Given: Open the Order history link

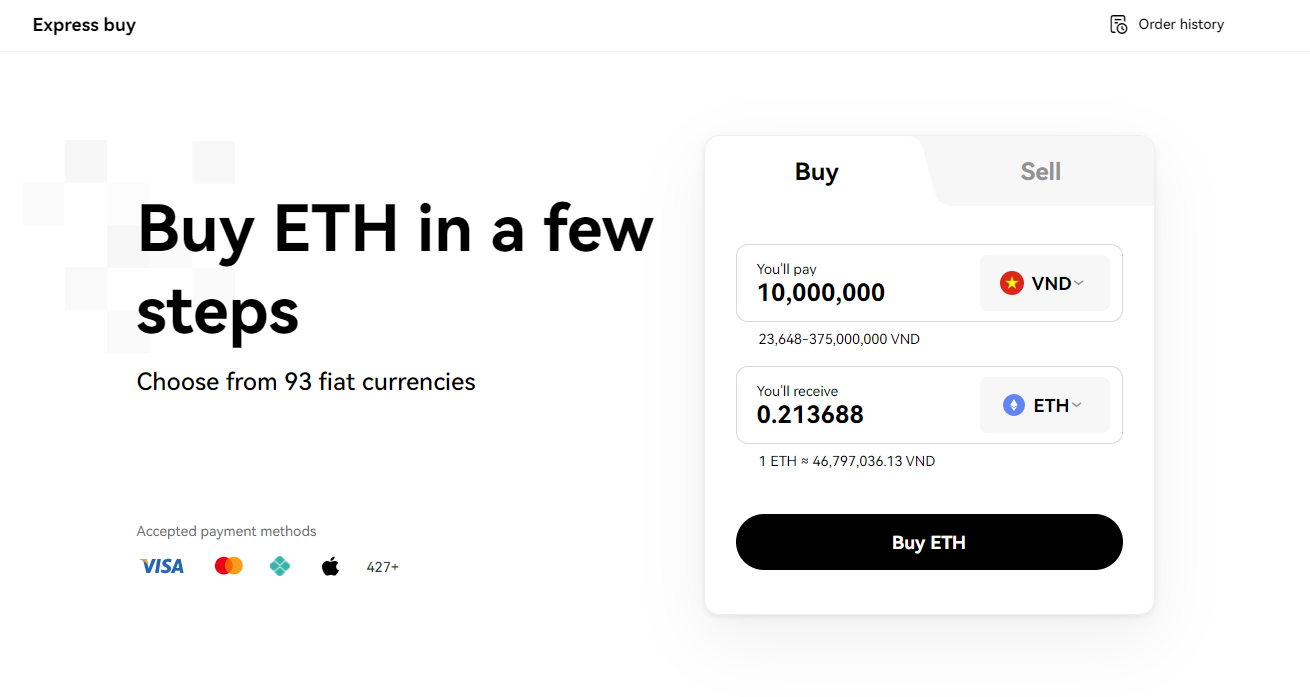Looking at the screenshot, I should pyautogui.click(x=1180, y=24).
